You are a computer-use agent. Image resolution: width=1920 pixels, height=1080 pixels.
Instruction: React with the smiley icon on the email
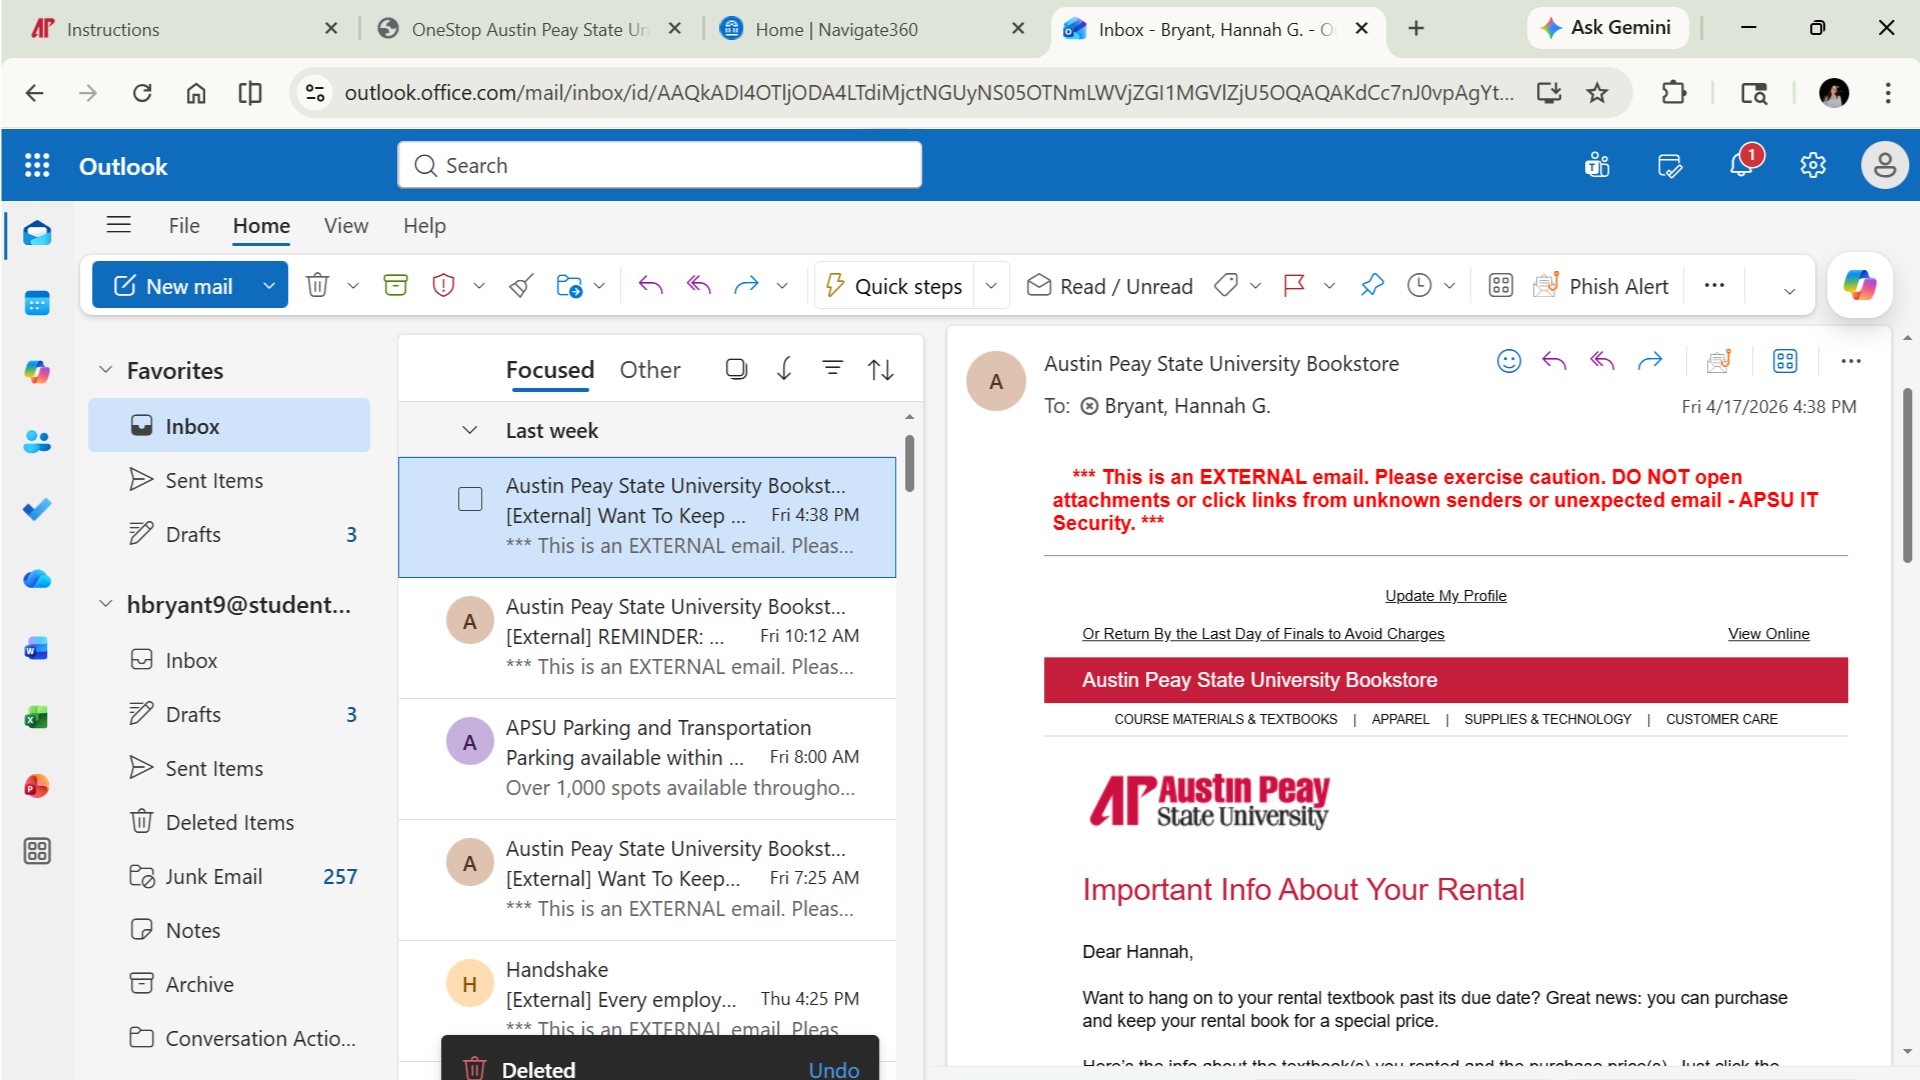pos(1509,362)
